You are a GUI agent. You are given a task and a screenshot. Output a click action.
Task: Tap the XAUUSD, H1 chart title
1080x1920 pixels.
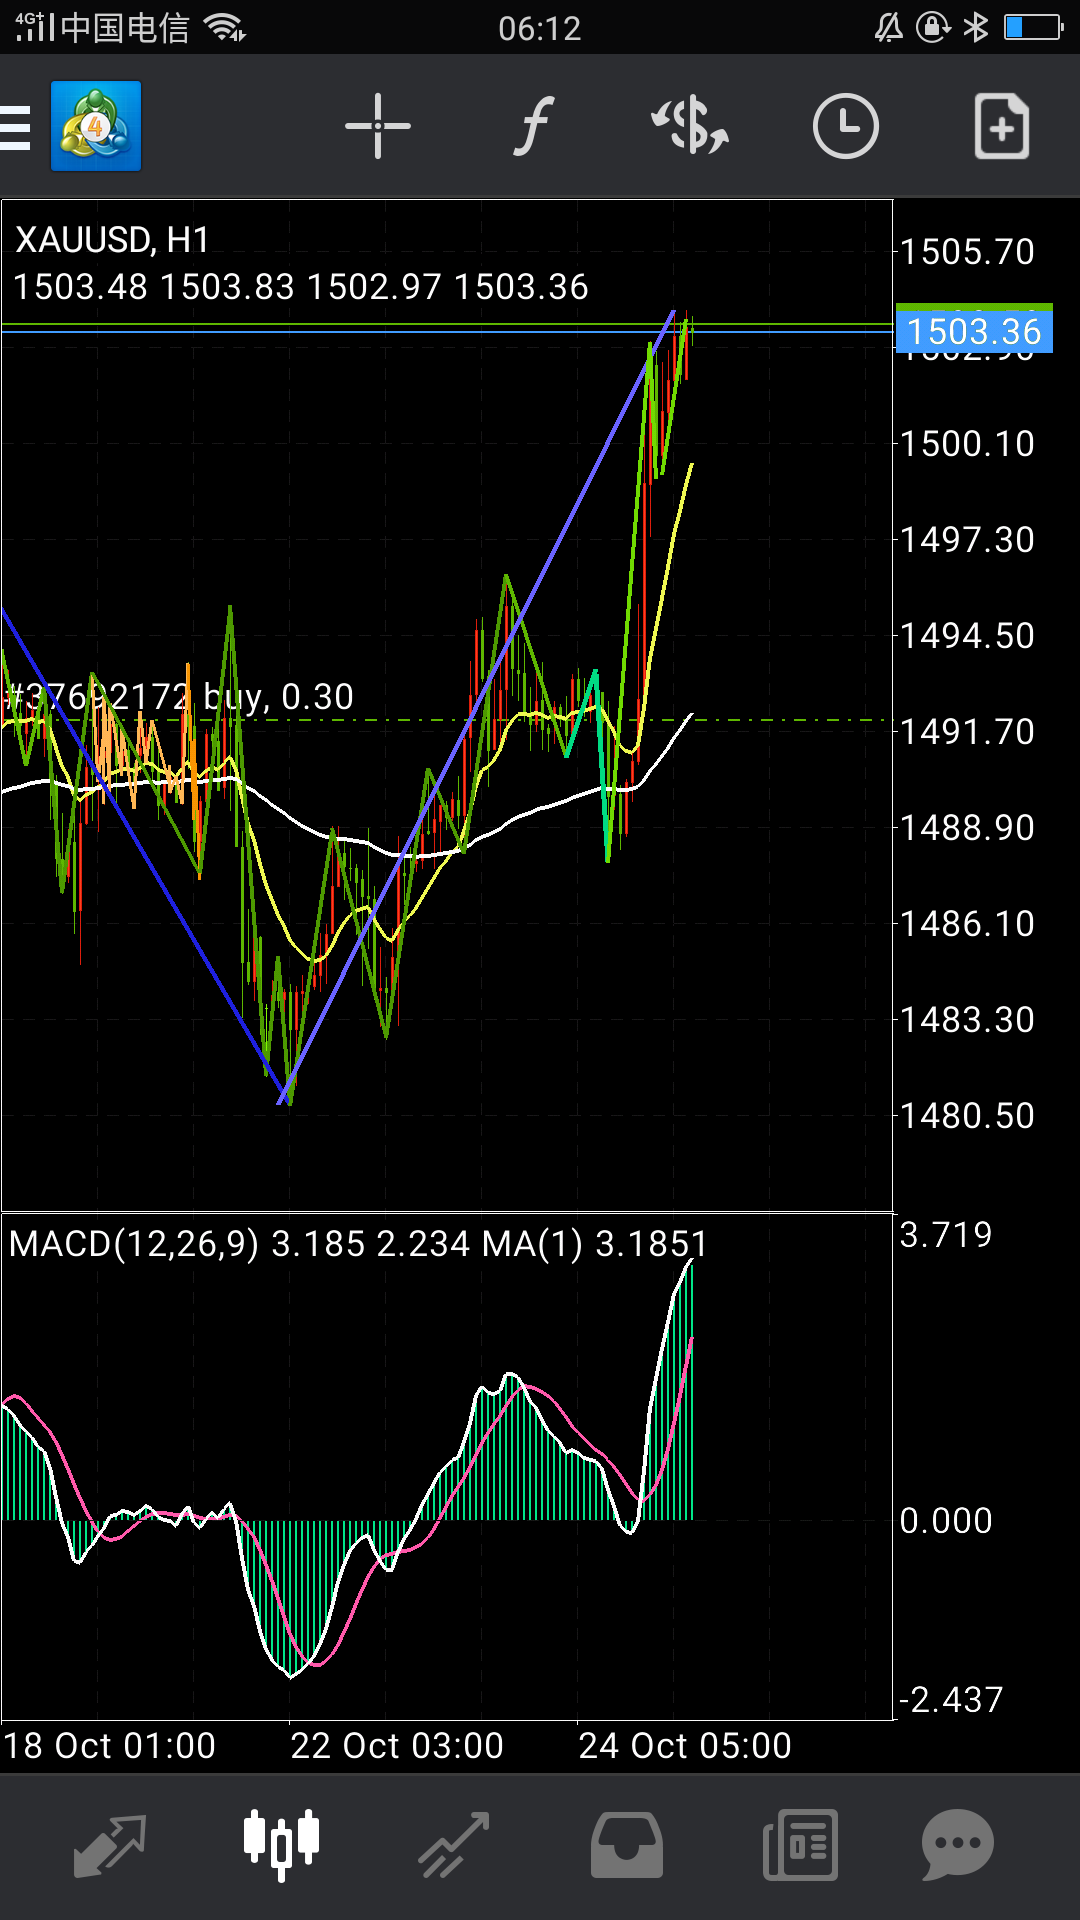pyautogui.click(x=112, y=240)
